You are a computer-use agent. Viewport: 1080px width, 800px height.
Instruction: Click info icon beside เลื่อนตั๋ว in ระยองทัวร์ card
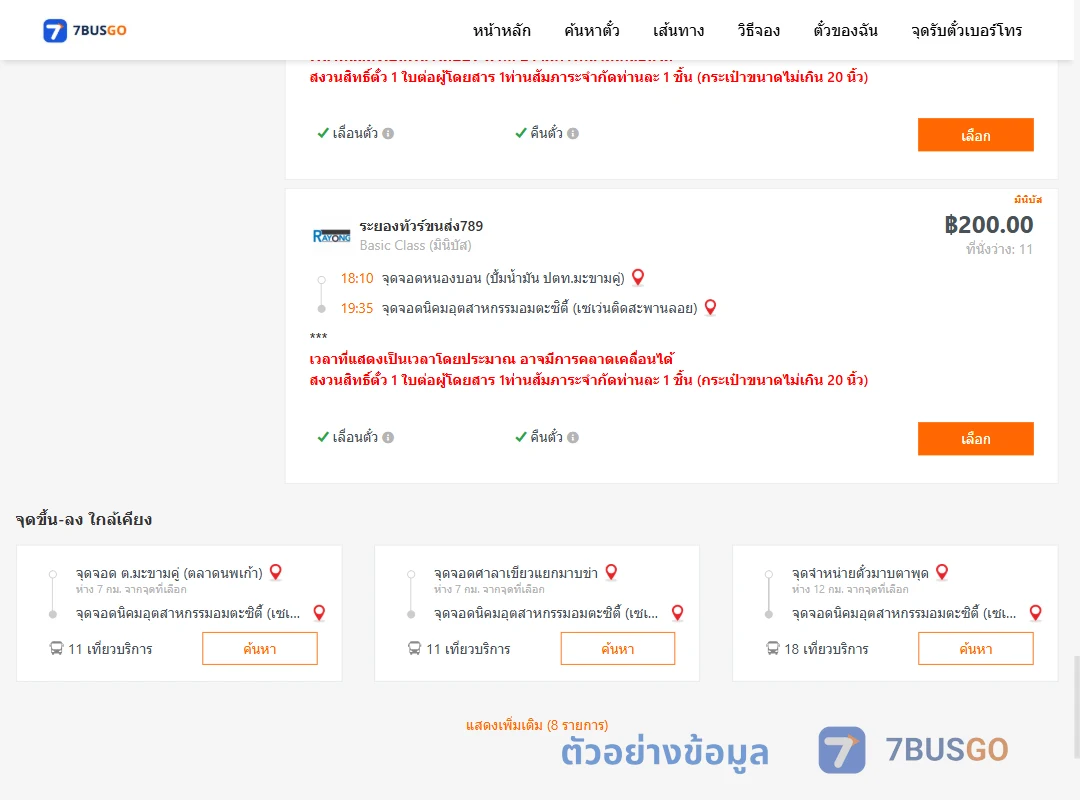(388, 438)
